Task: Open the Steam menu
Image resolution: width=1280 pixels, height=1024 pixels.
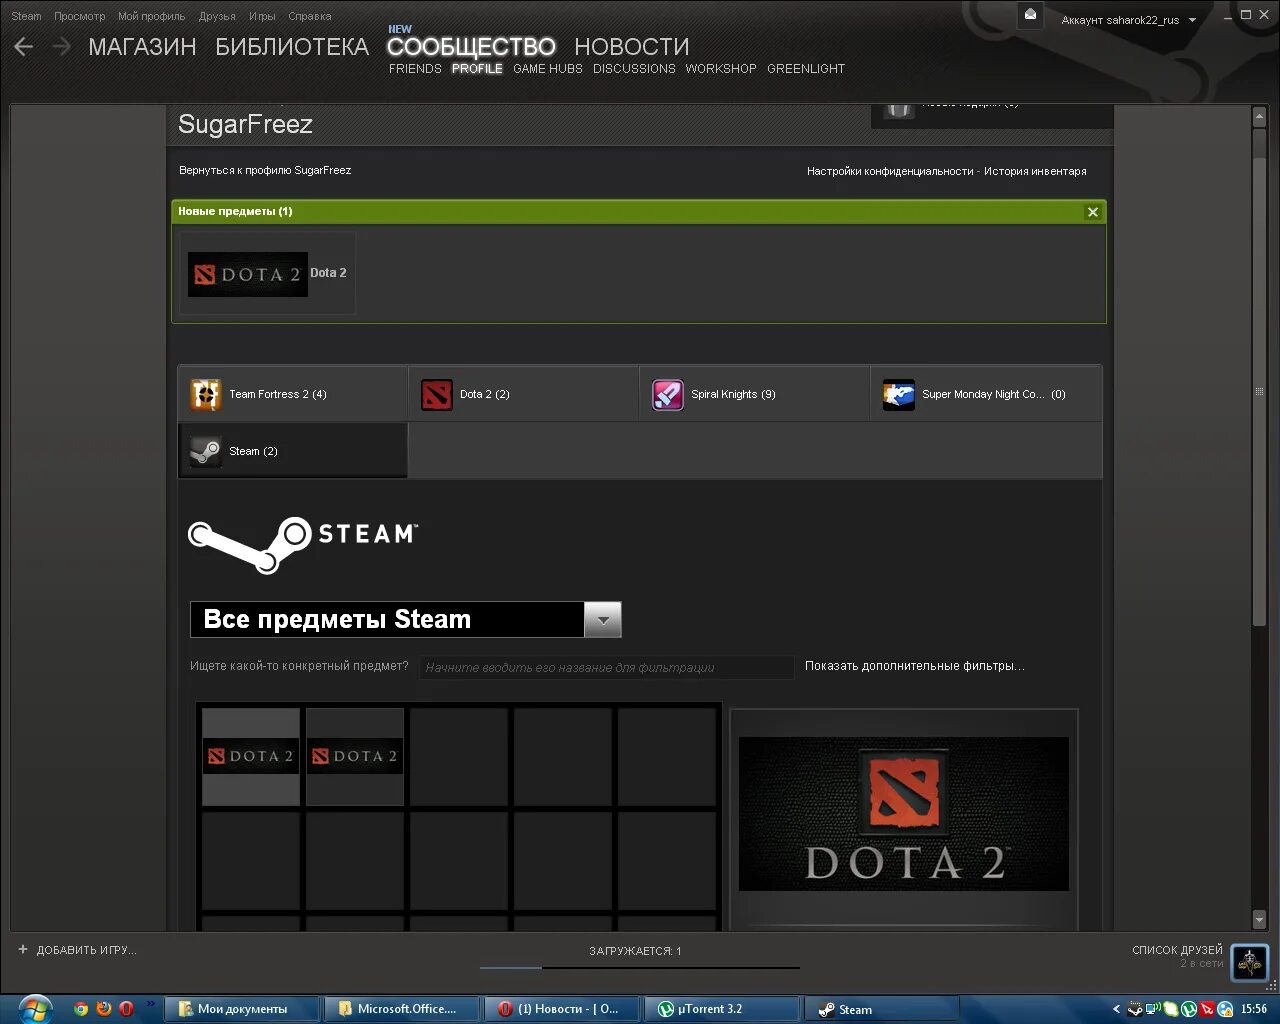Action: pyautogui.click(x=26, y=16)
